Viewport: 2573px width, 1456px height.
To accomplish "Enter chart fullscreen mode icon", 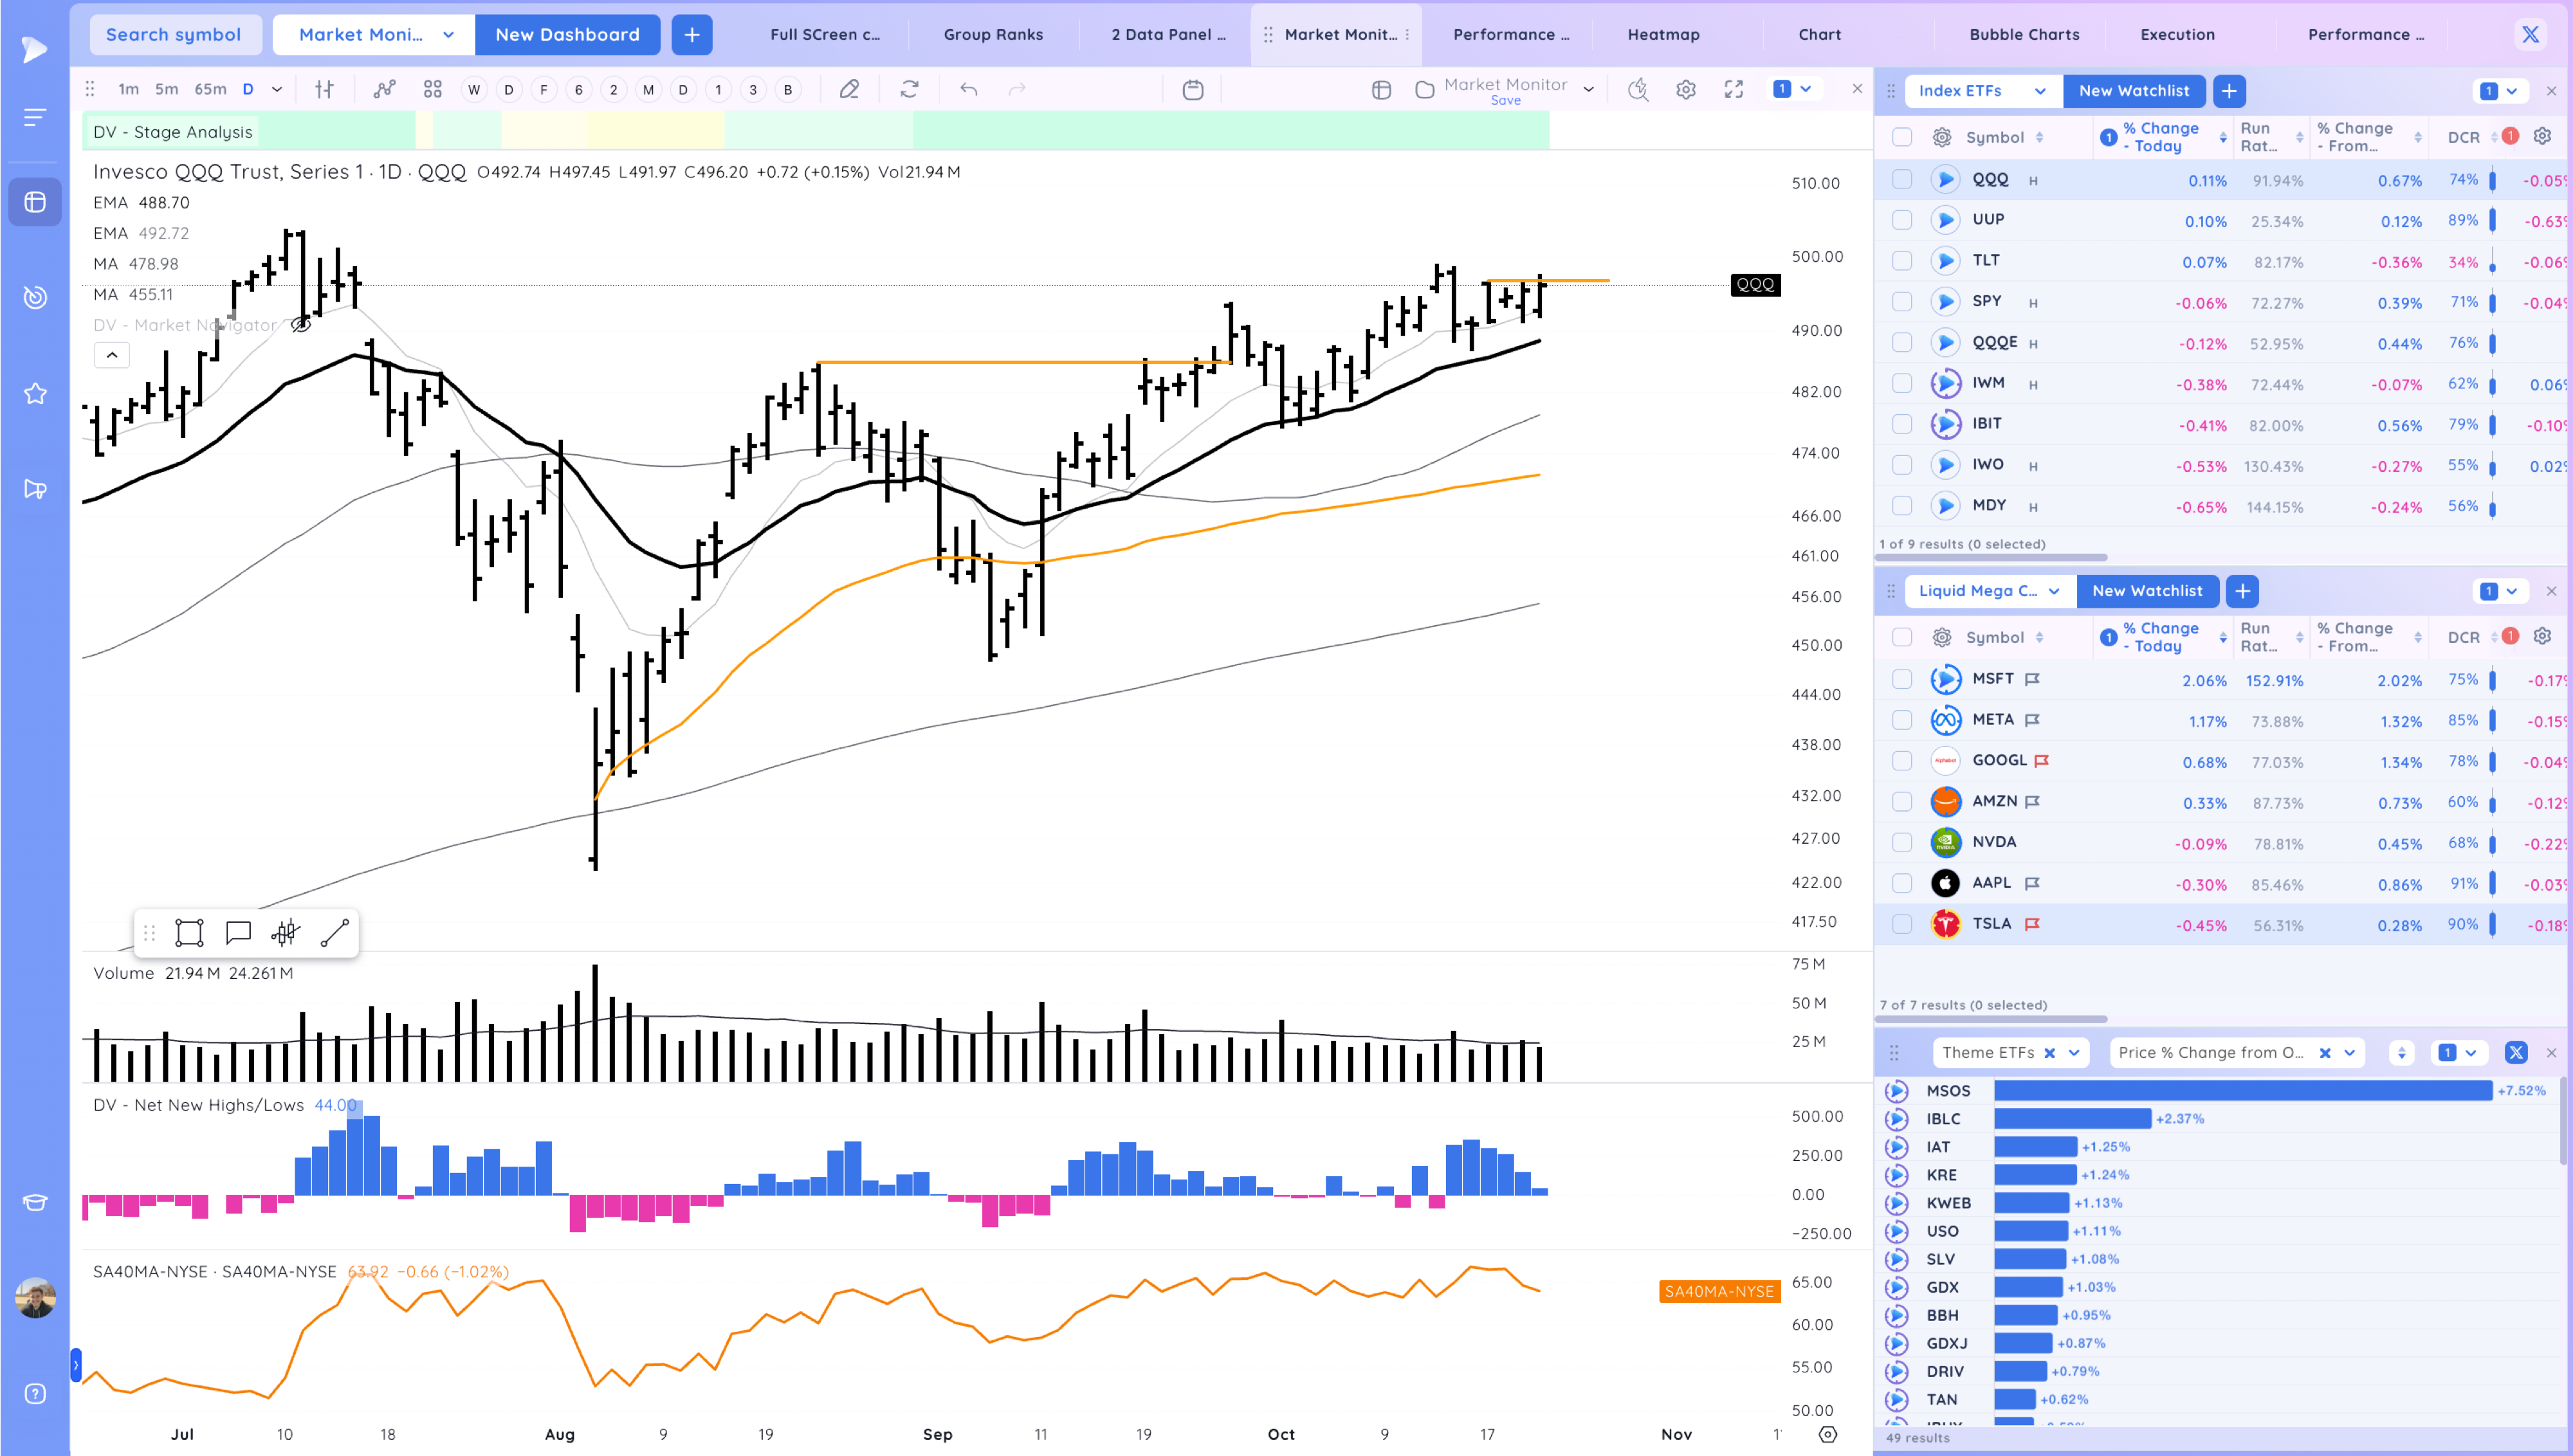I will tap(1734, 90).
